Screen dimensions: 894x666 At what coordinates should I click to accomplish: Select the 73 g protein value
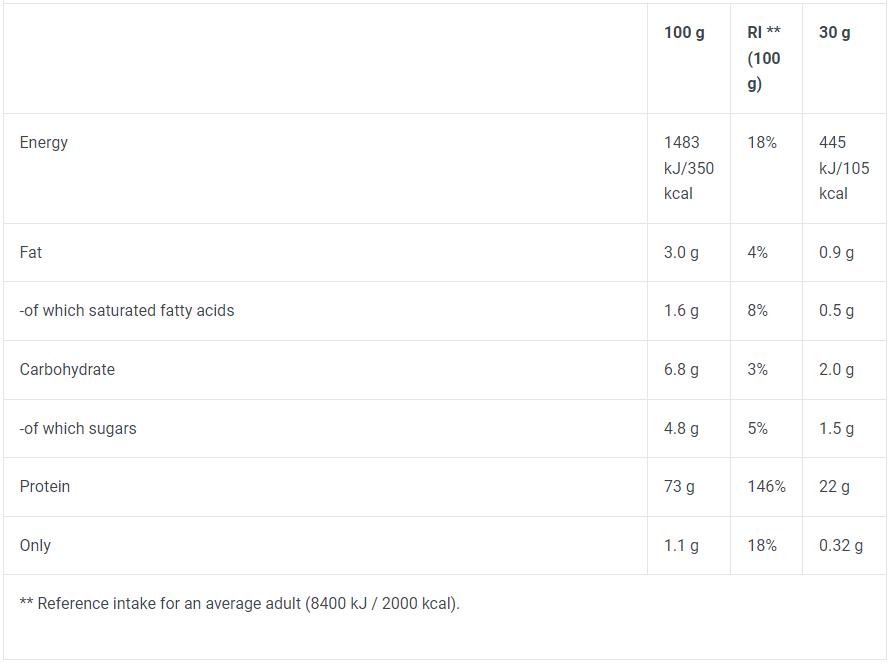click(x=678, y=486)
